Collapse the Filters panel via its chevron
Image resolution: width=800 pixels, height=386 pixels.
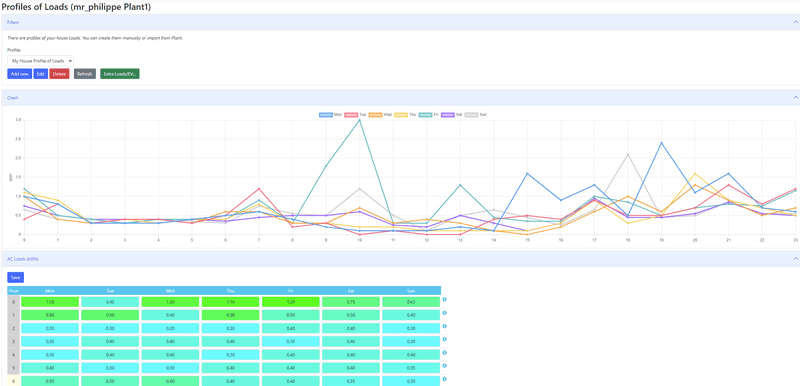pos(795,22)
